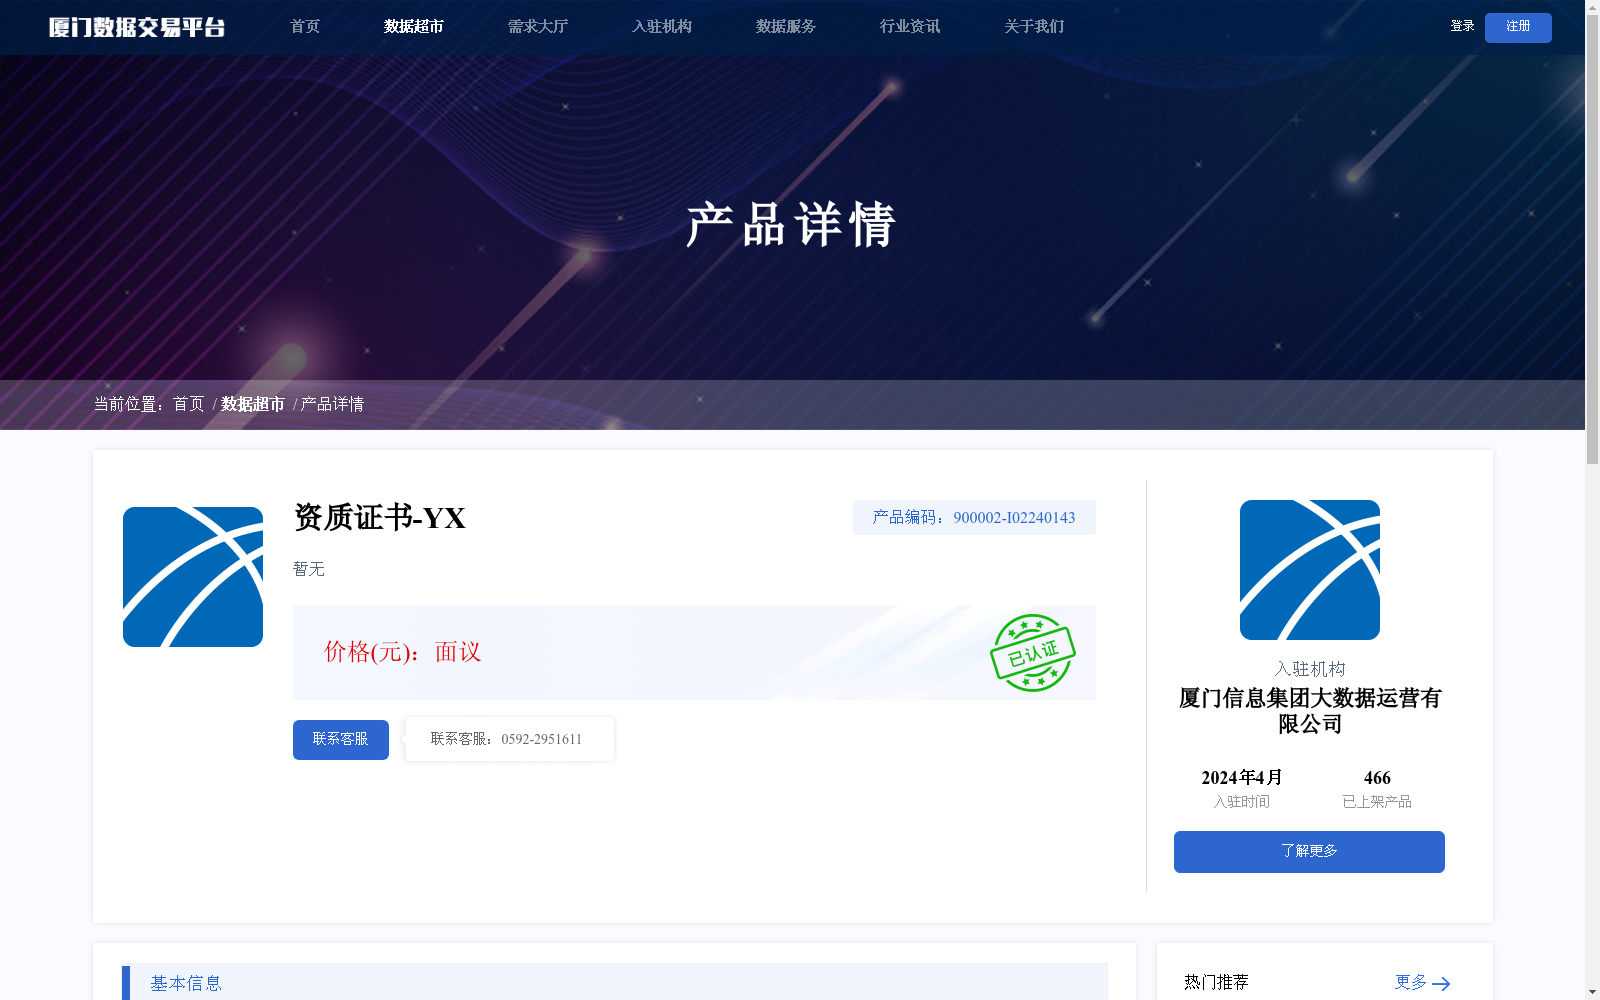This screenshot has height=1000, width=1600.
Task: Click the 联系客服 0592-2951611 phone tooltip
Action: pyautogui.click(x=510, y=739)
